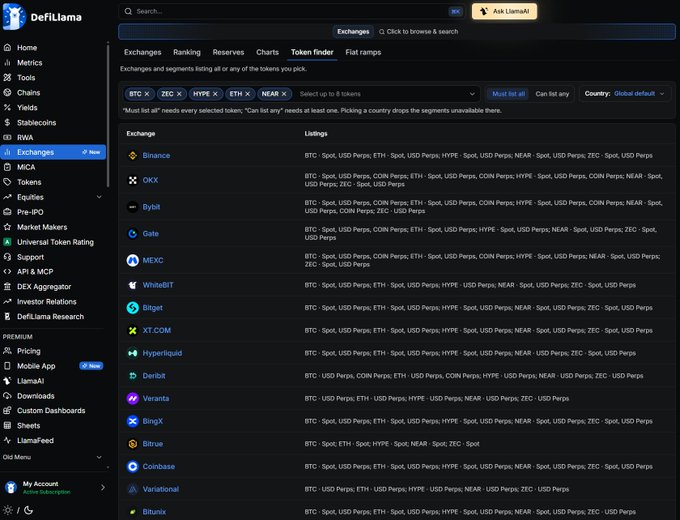Switch to dark theme moon icon
This screenshot has height=520, width=680.
[29, 510]
